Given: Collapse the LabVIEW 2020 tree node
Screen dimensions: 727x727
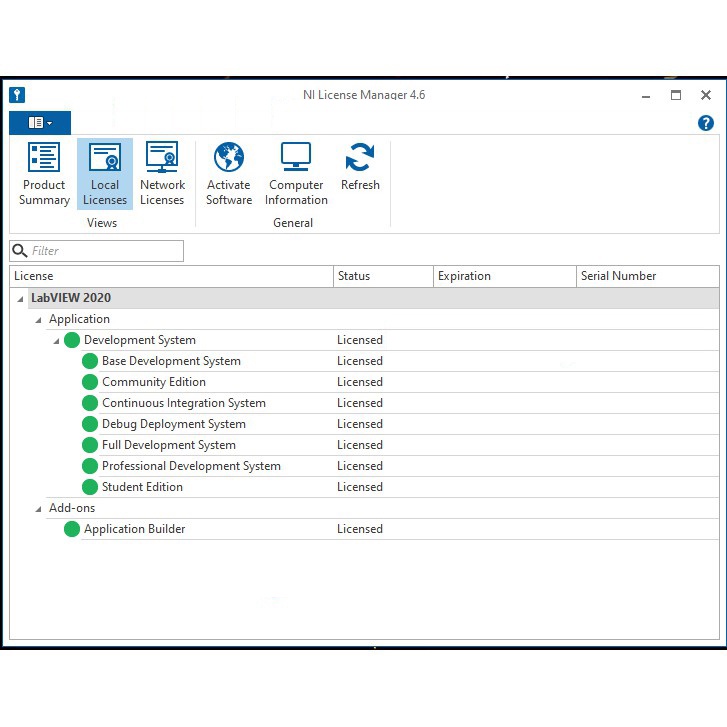Looking at the screenshot, I should [21, 298].
